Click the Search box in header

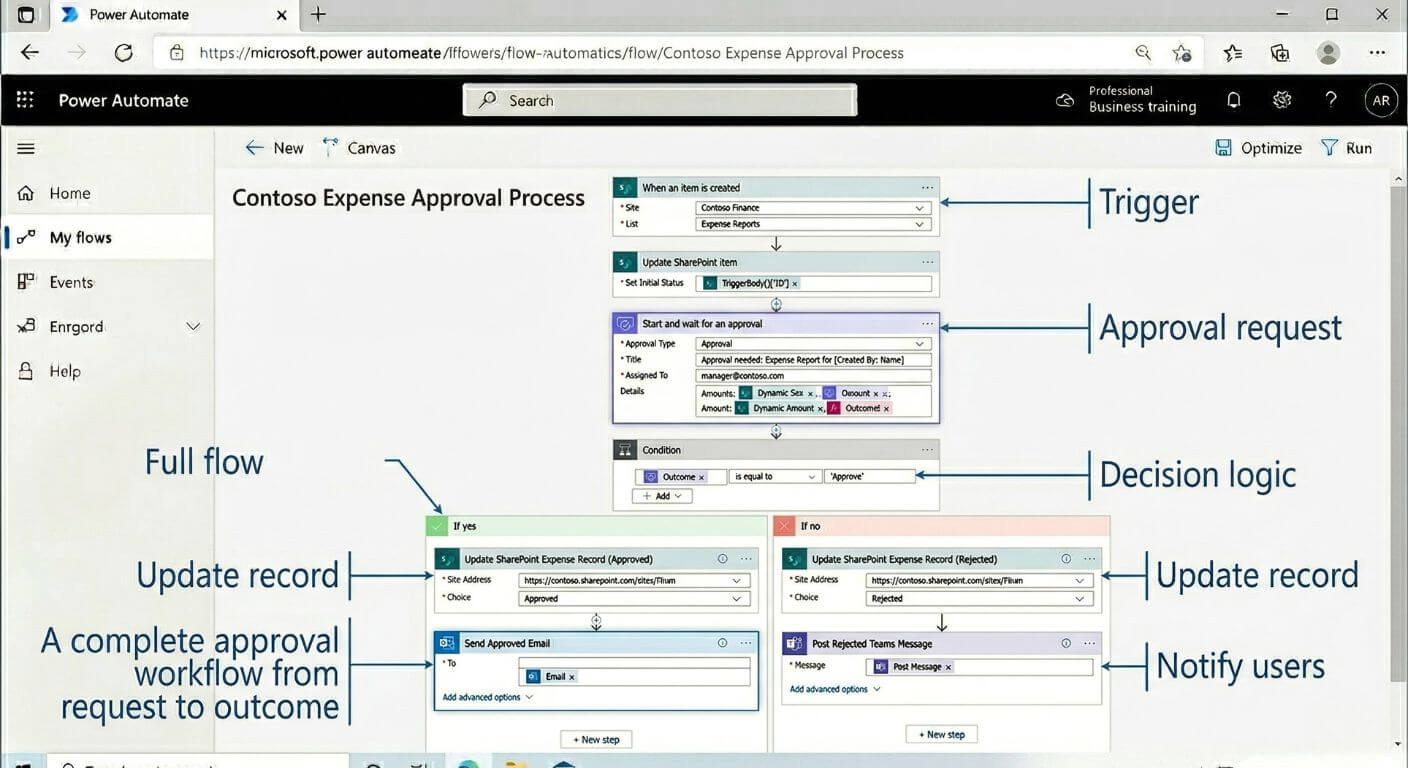pos(660,100)
